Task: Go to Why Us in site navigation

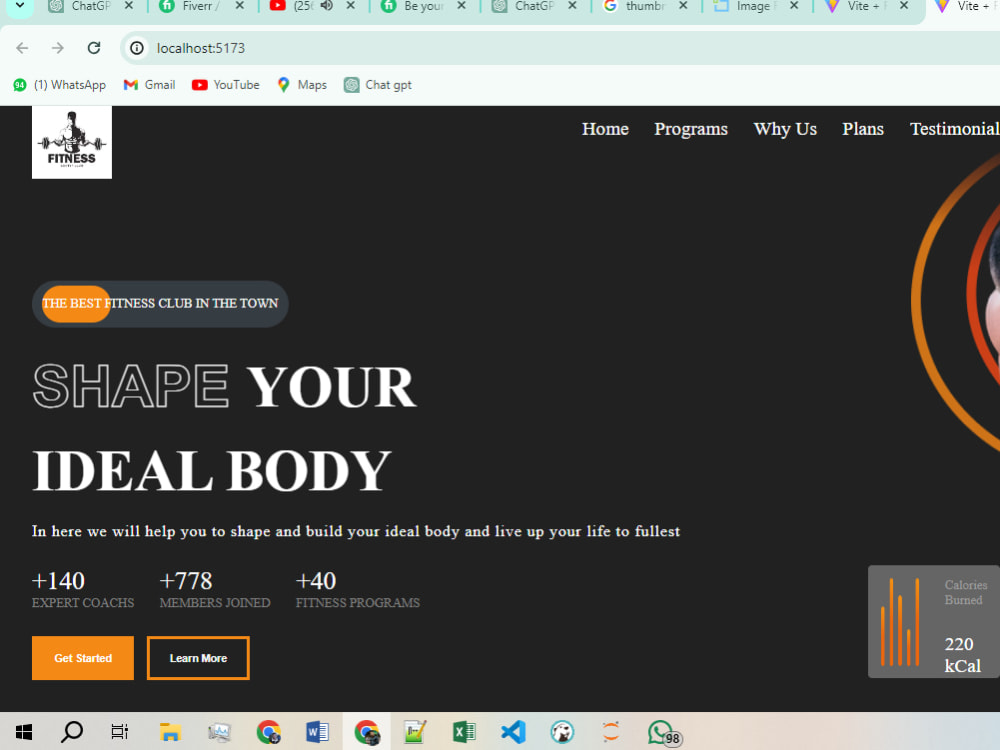Action: 785,129
